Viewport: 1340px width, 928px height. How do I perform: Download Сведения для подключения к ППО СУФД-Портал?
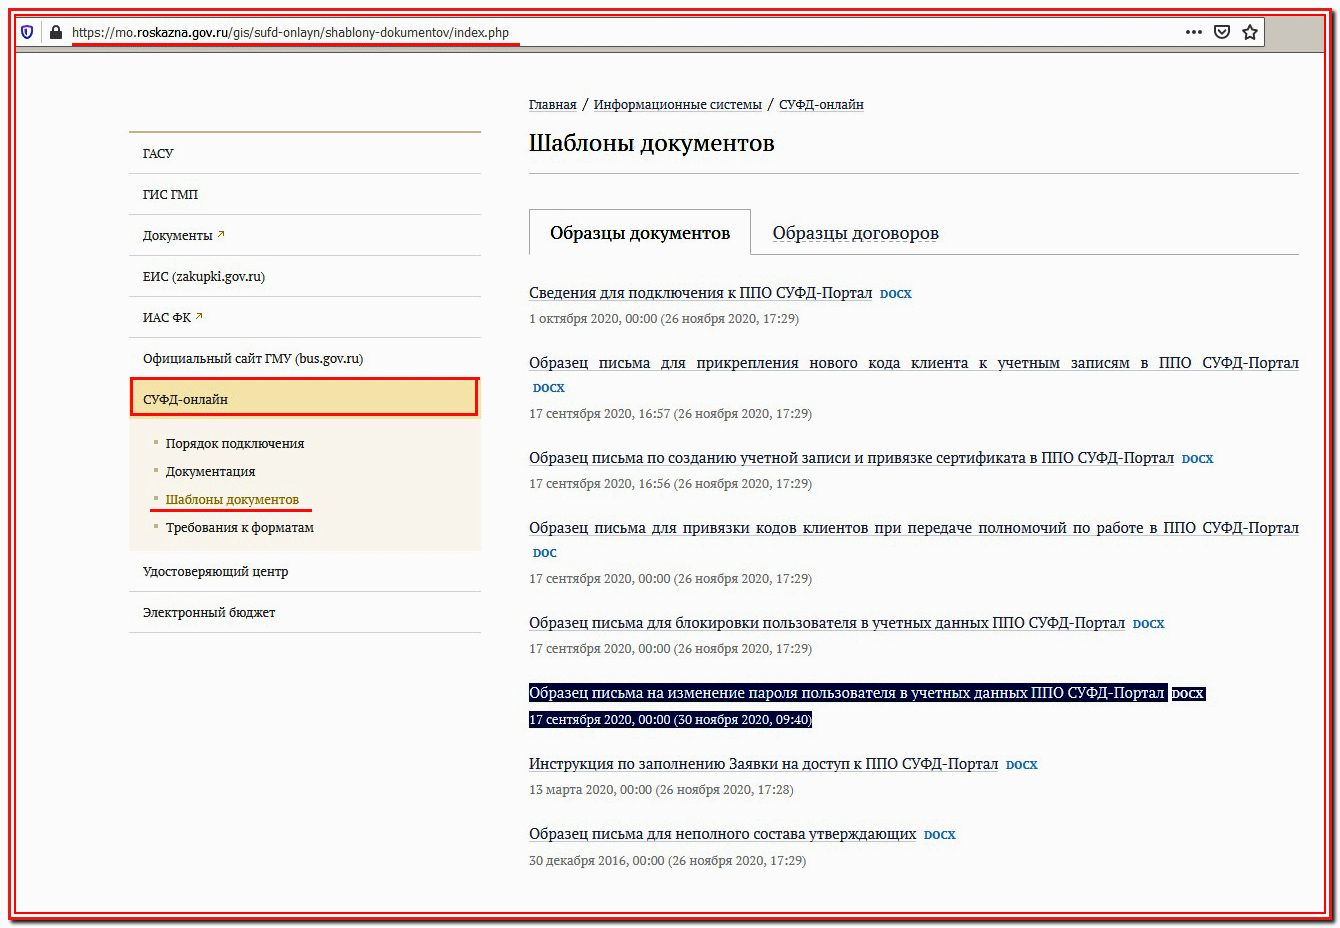point(700,293)
